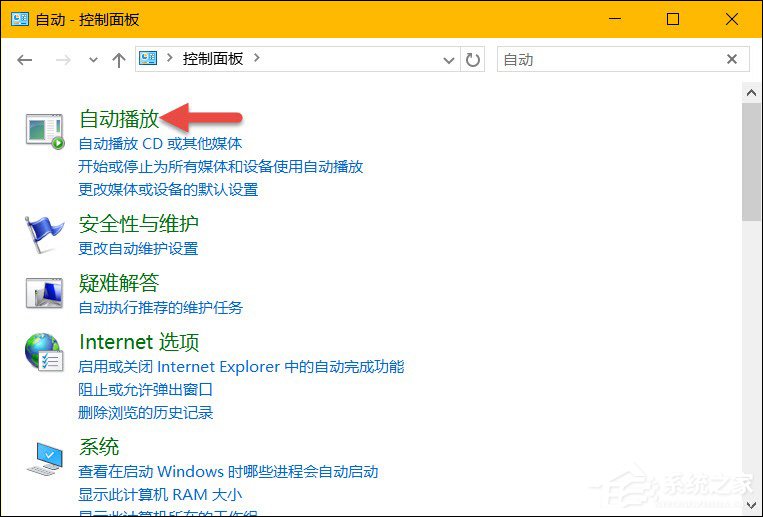Image resolution: width=763 pixels, height=517 pixels.
Task: Open 自动执行推荐的维护任务
Action: pyautogui.click(x=161, y=307)
